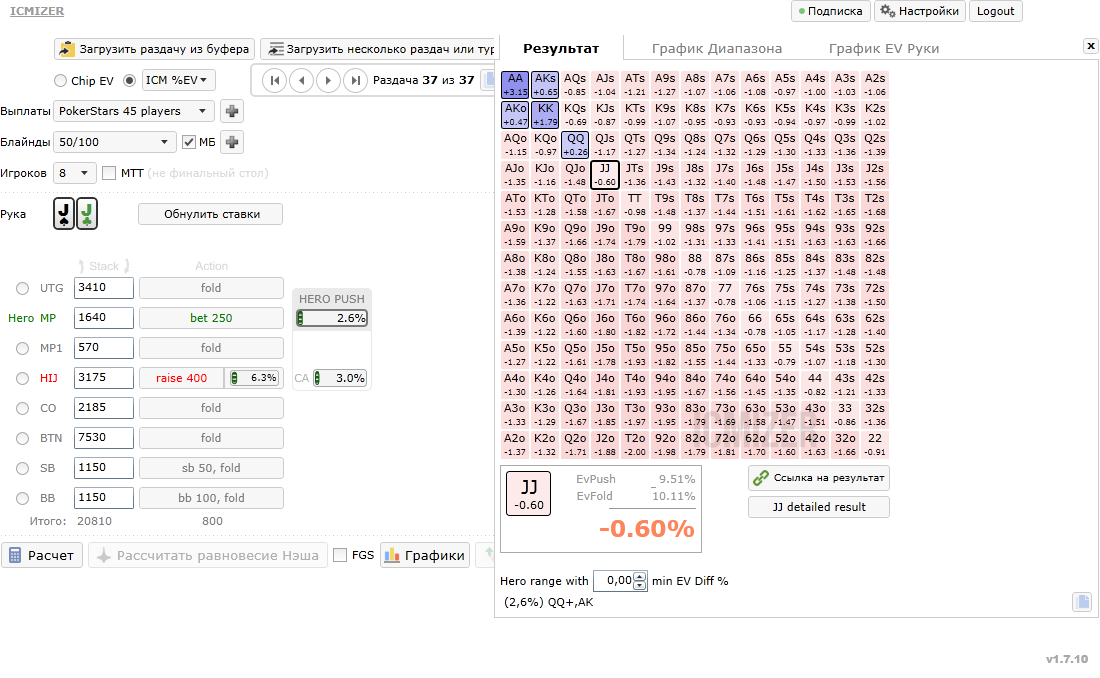Go to next hand icon
The height and width of the screenshot is (678, 1100).
click(328, 81)
